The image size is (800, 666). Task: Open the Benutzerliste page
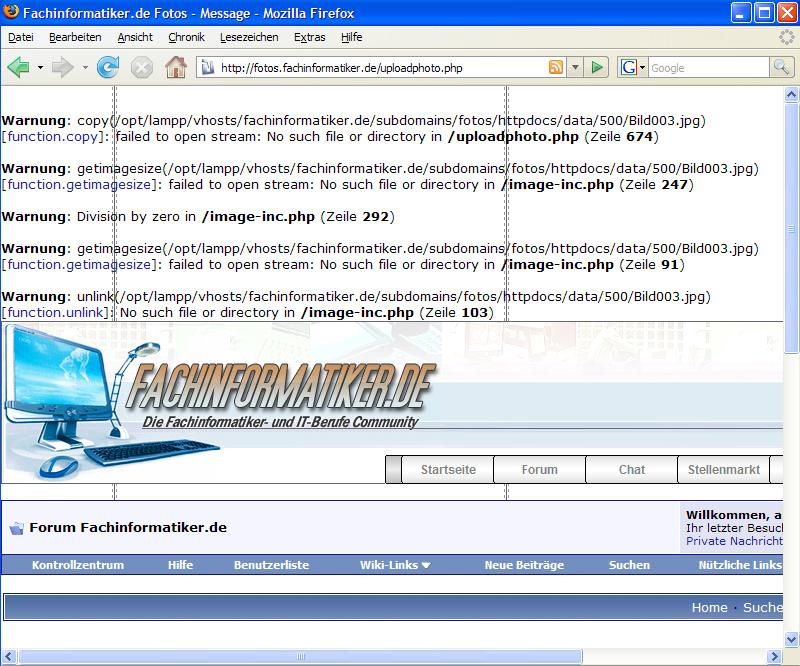pyautogui.click(x=271, y=565)
